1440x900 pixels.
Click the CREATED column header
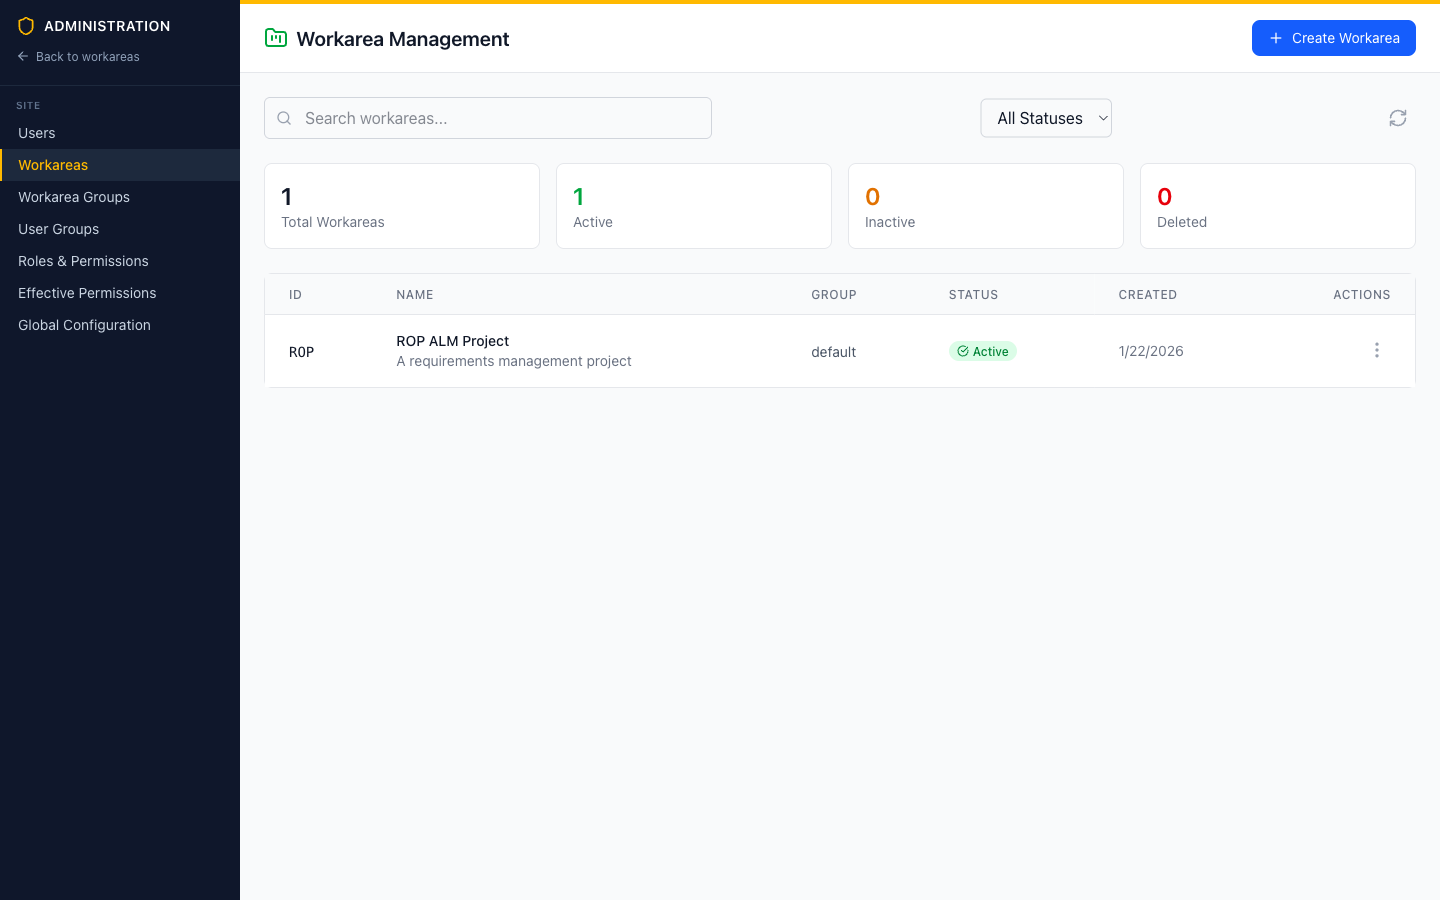[1148, 295]
